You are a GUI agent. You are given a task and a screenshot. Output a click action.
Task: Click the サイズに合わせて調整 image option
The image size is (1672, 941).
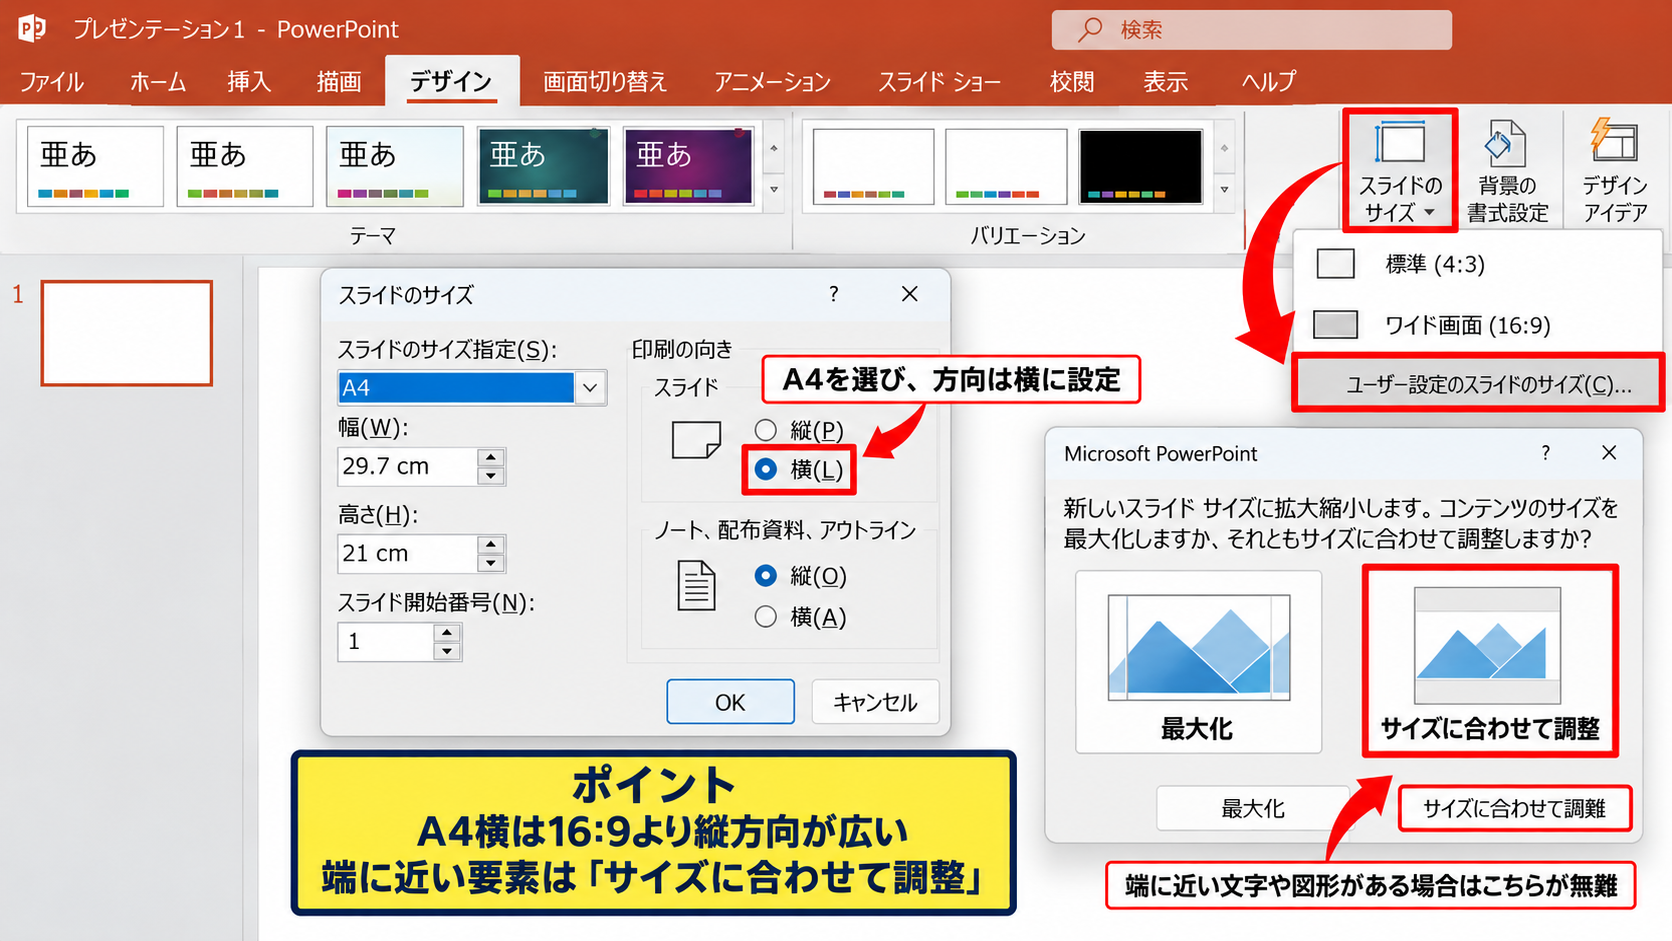[x=1489, y=661]
